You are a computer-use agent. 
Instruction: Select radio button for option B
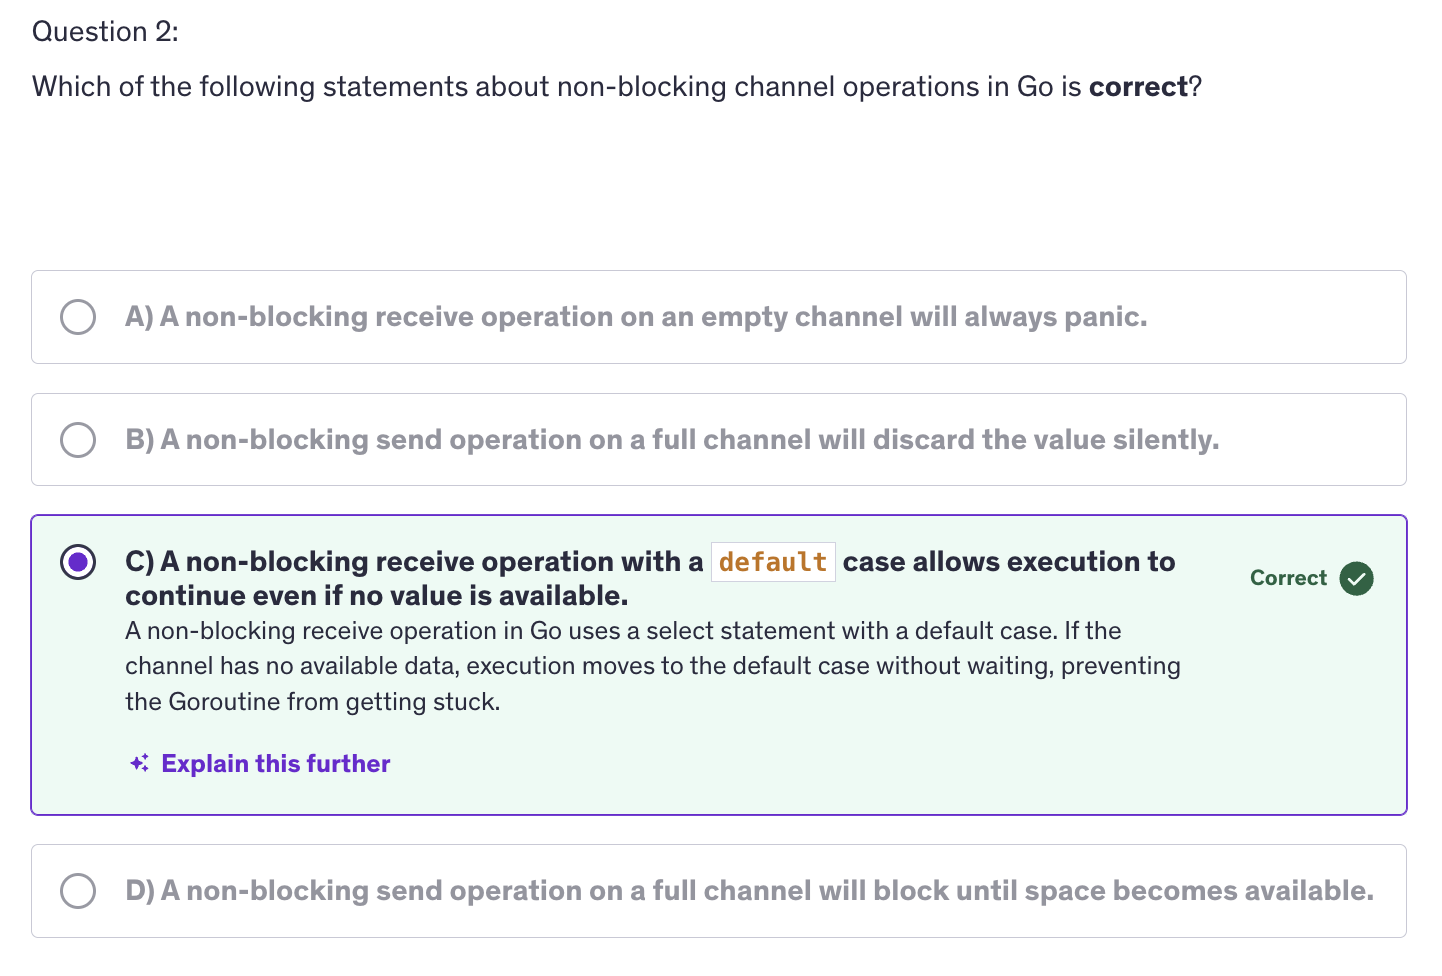78,440
